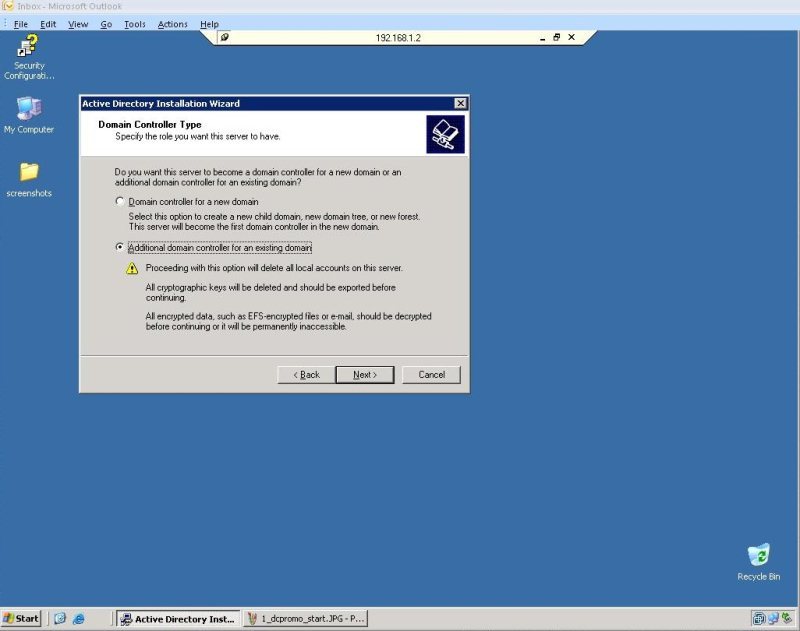
Task: Cancel the Active Directory installation
Action: [432, 375]
